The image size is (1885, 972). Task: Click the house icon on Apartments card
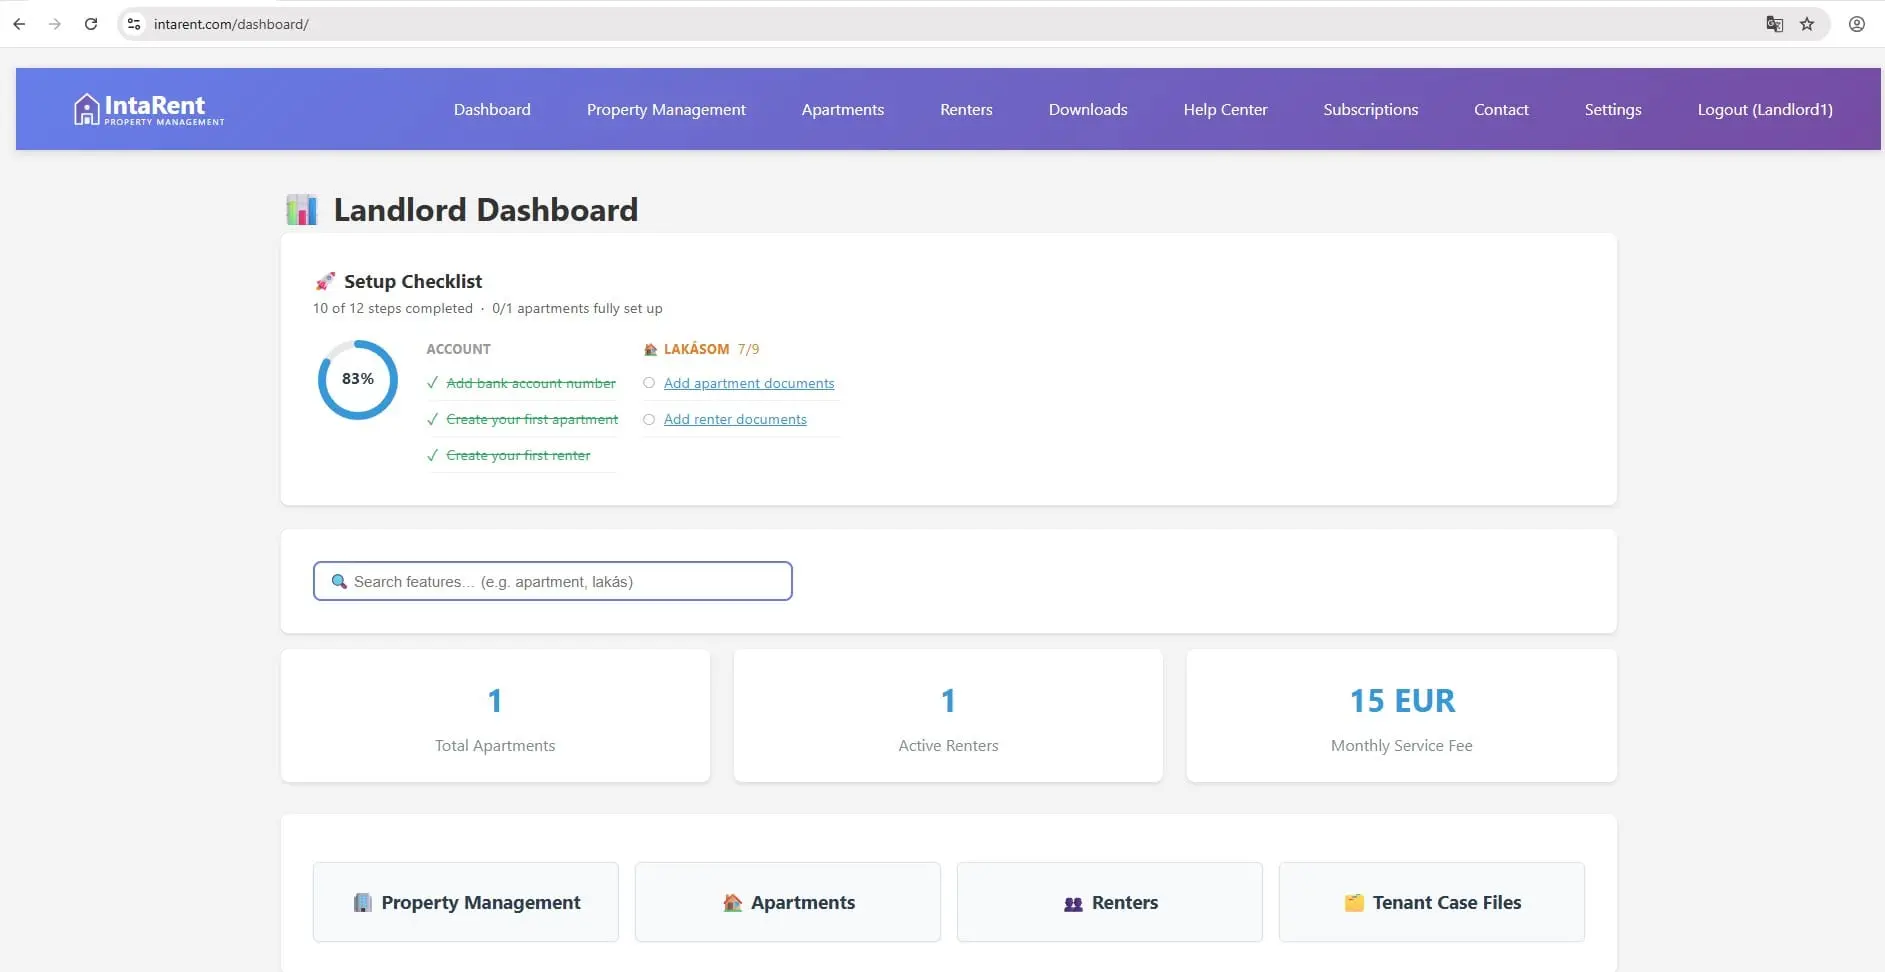point(732,903)
